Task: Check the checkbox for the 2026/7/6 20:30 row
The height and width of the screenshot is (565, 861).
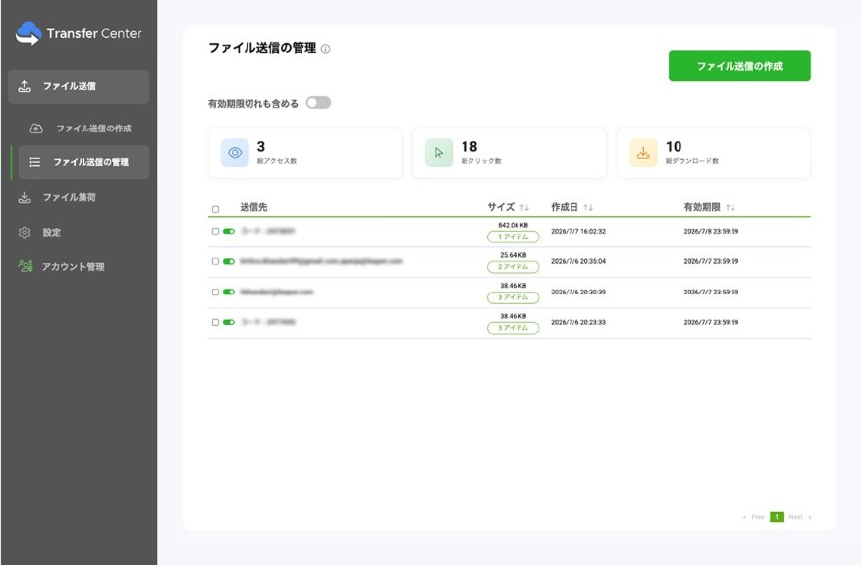Action: pyautogui.click(x=215, y=292)
